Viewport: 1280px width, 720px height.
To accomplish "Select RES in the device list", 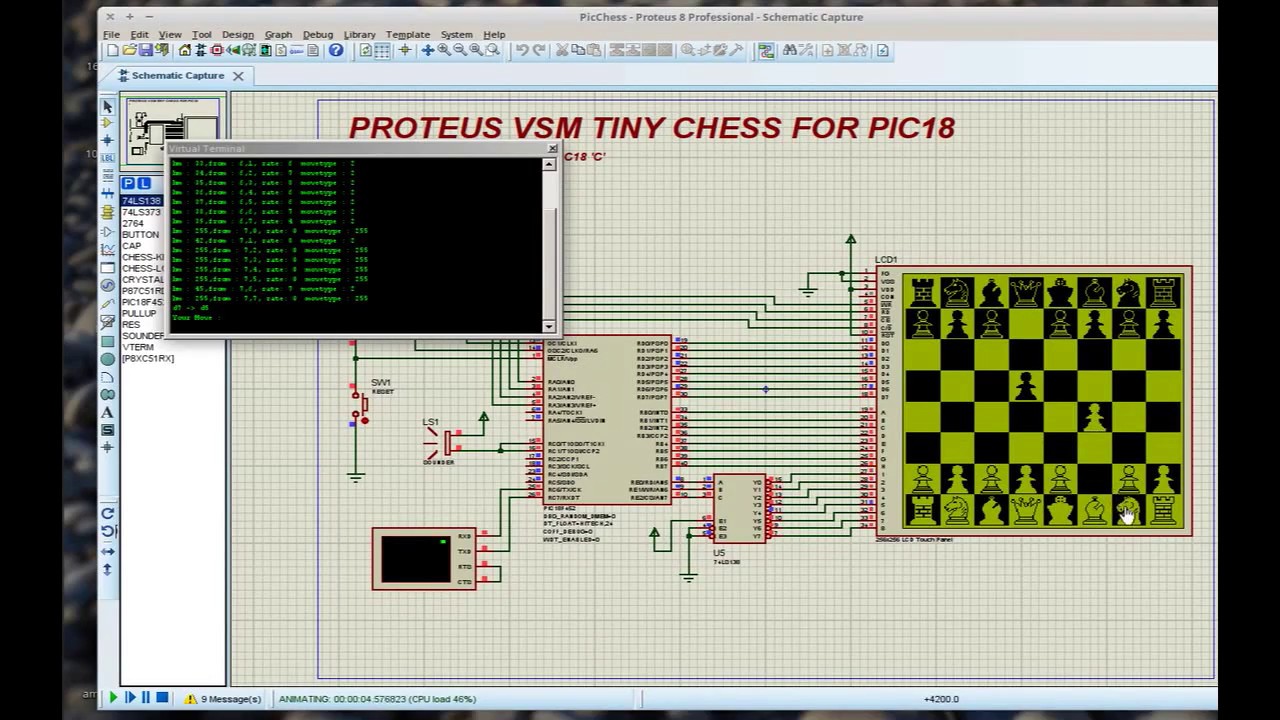I will 131,325.
